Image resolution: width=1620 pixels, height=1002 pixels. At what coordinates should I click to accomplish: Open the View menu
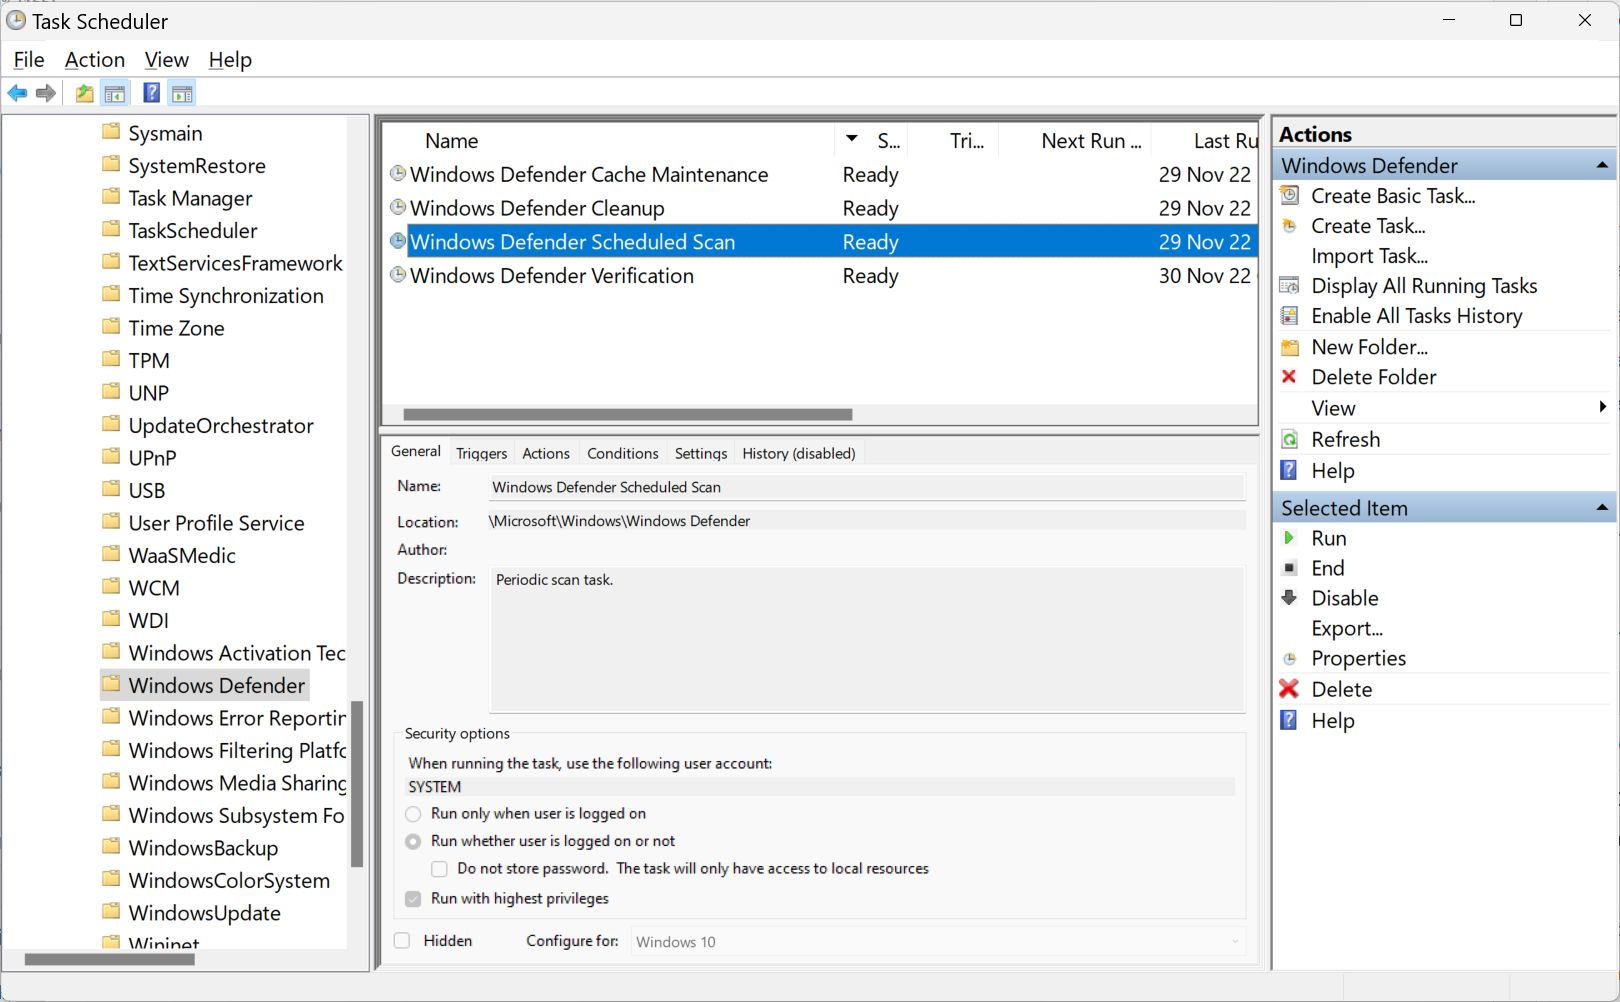tap(166, 60)
